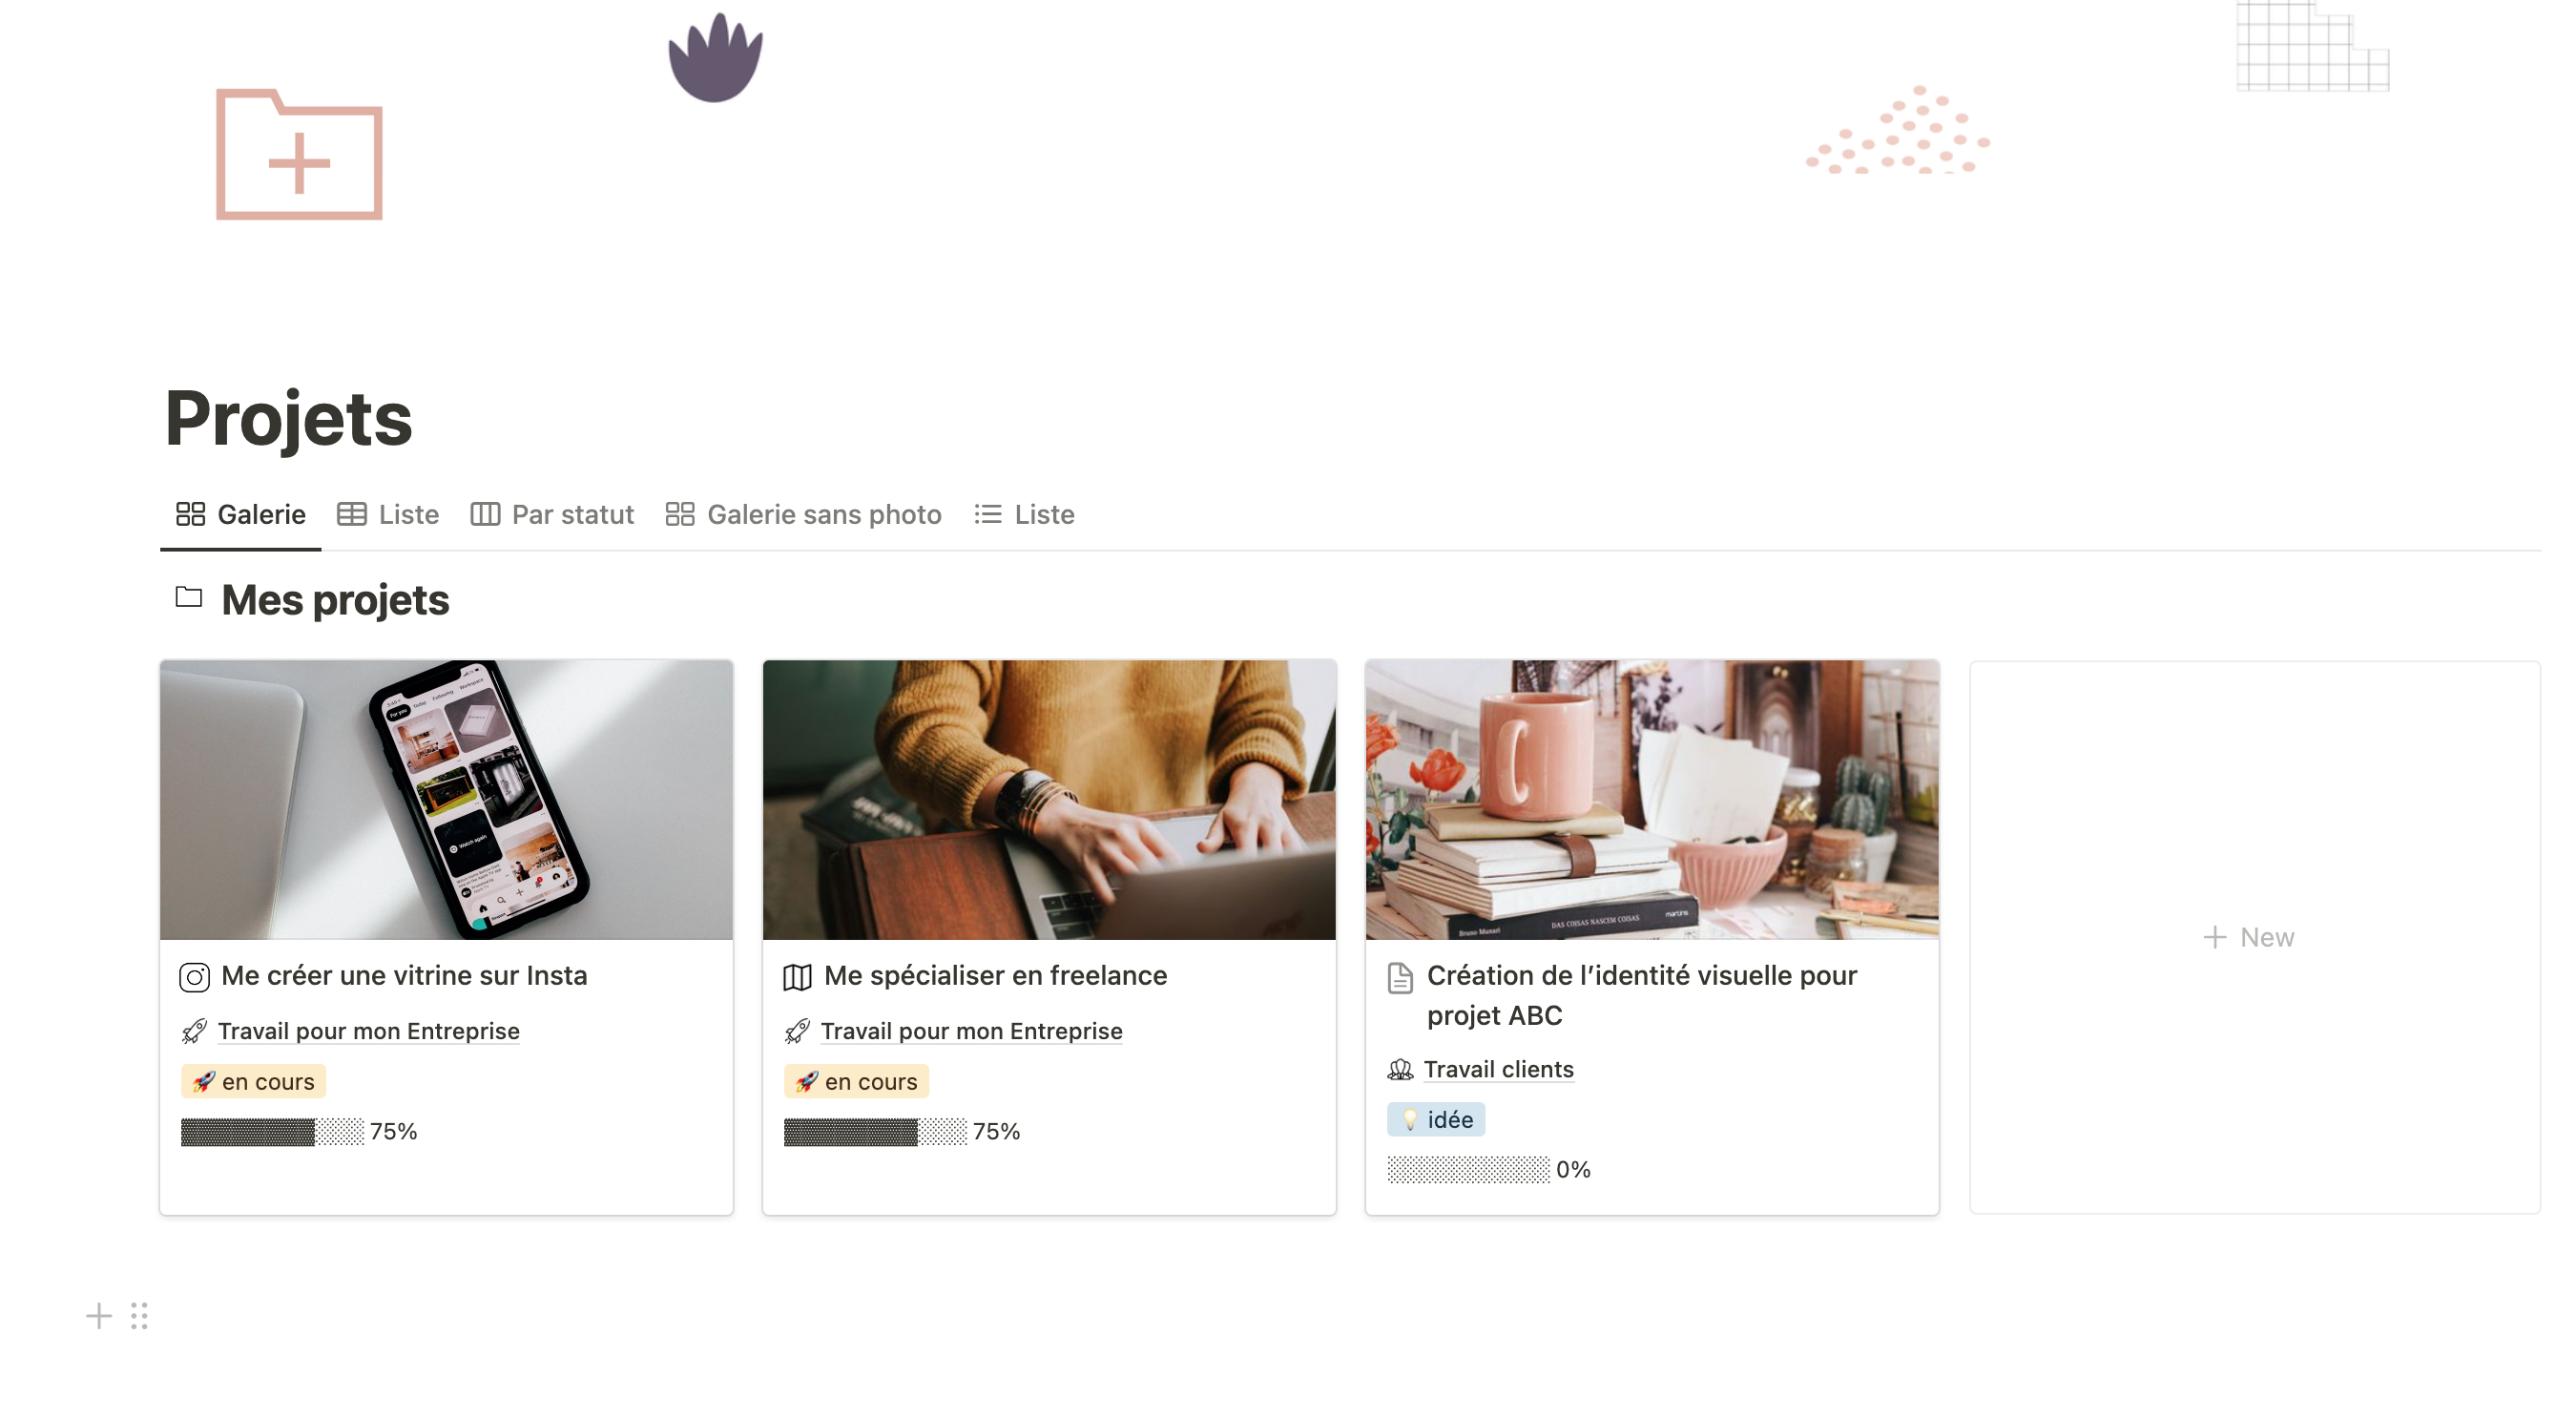
Task: Click the six-dot drag handle icon
Action: (x=139, y=1315)
